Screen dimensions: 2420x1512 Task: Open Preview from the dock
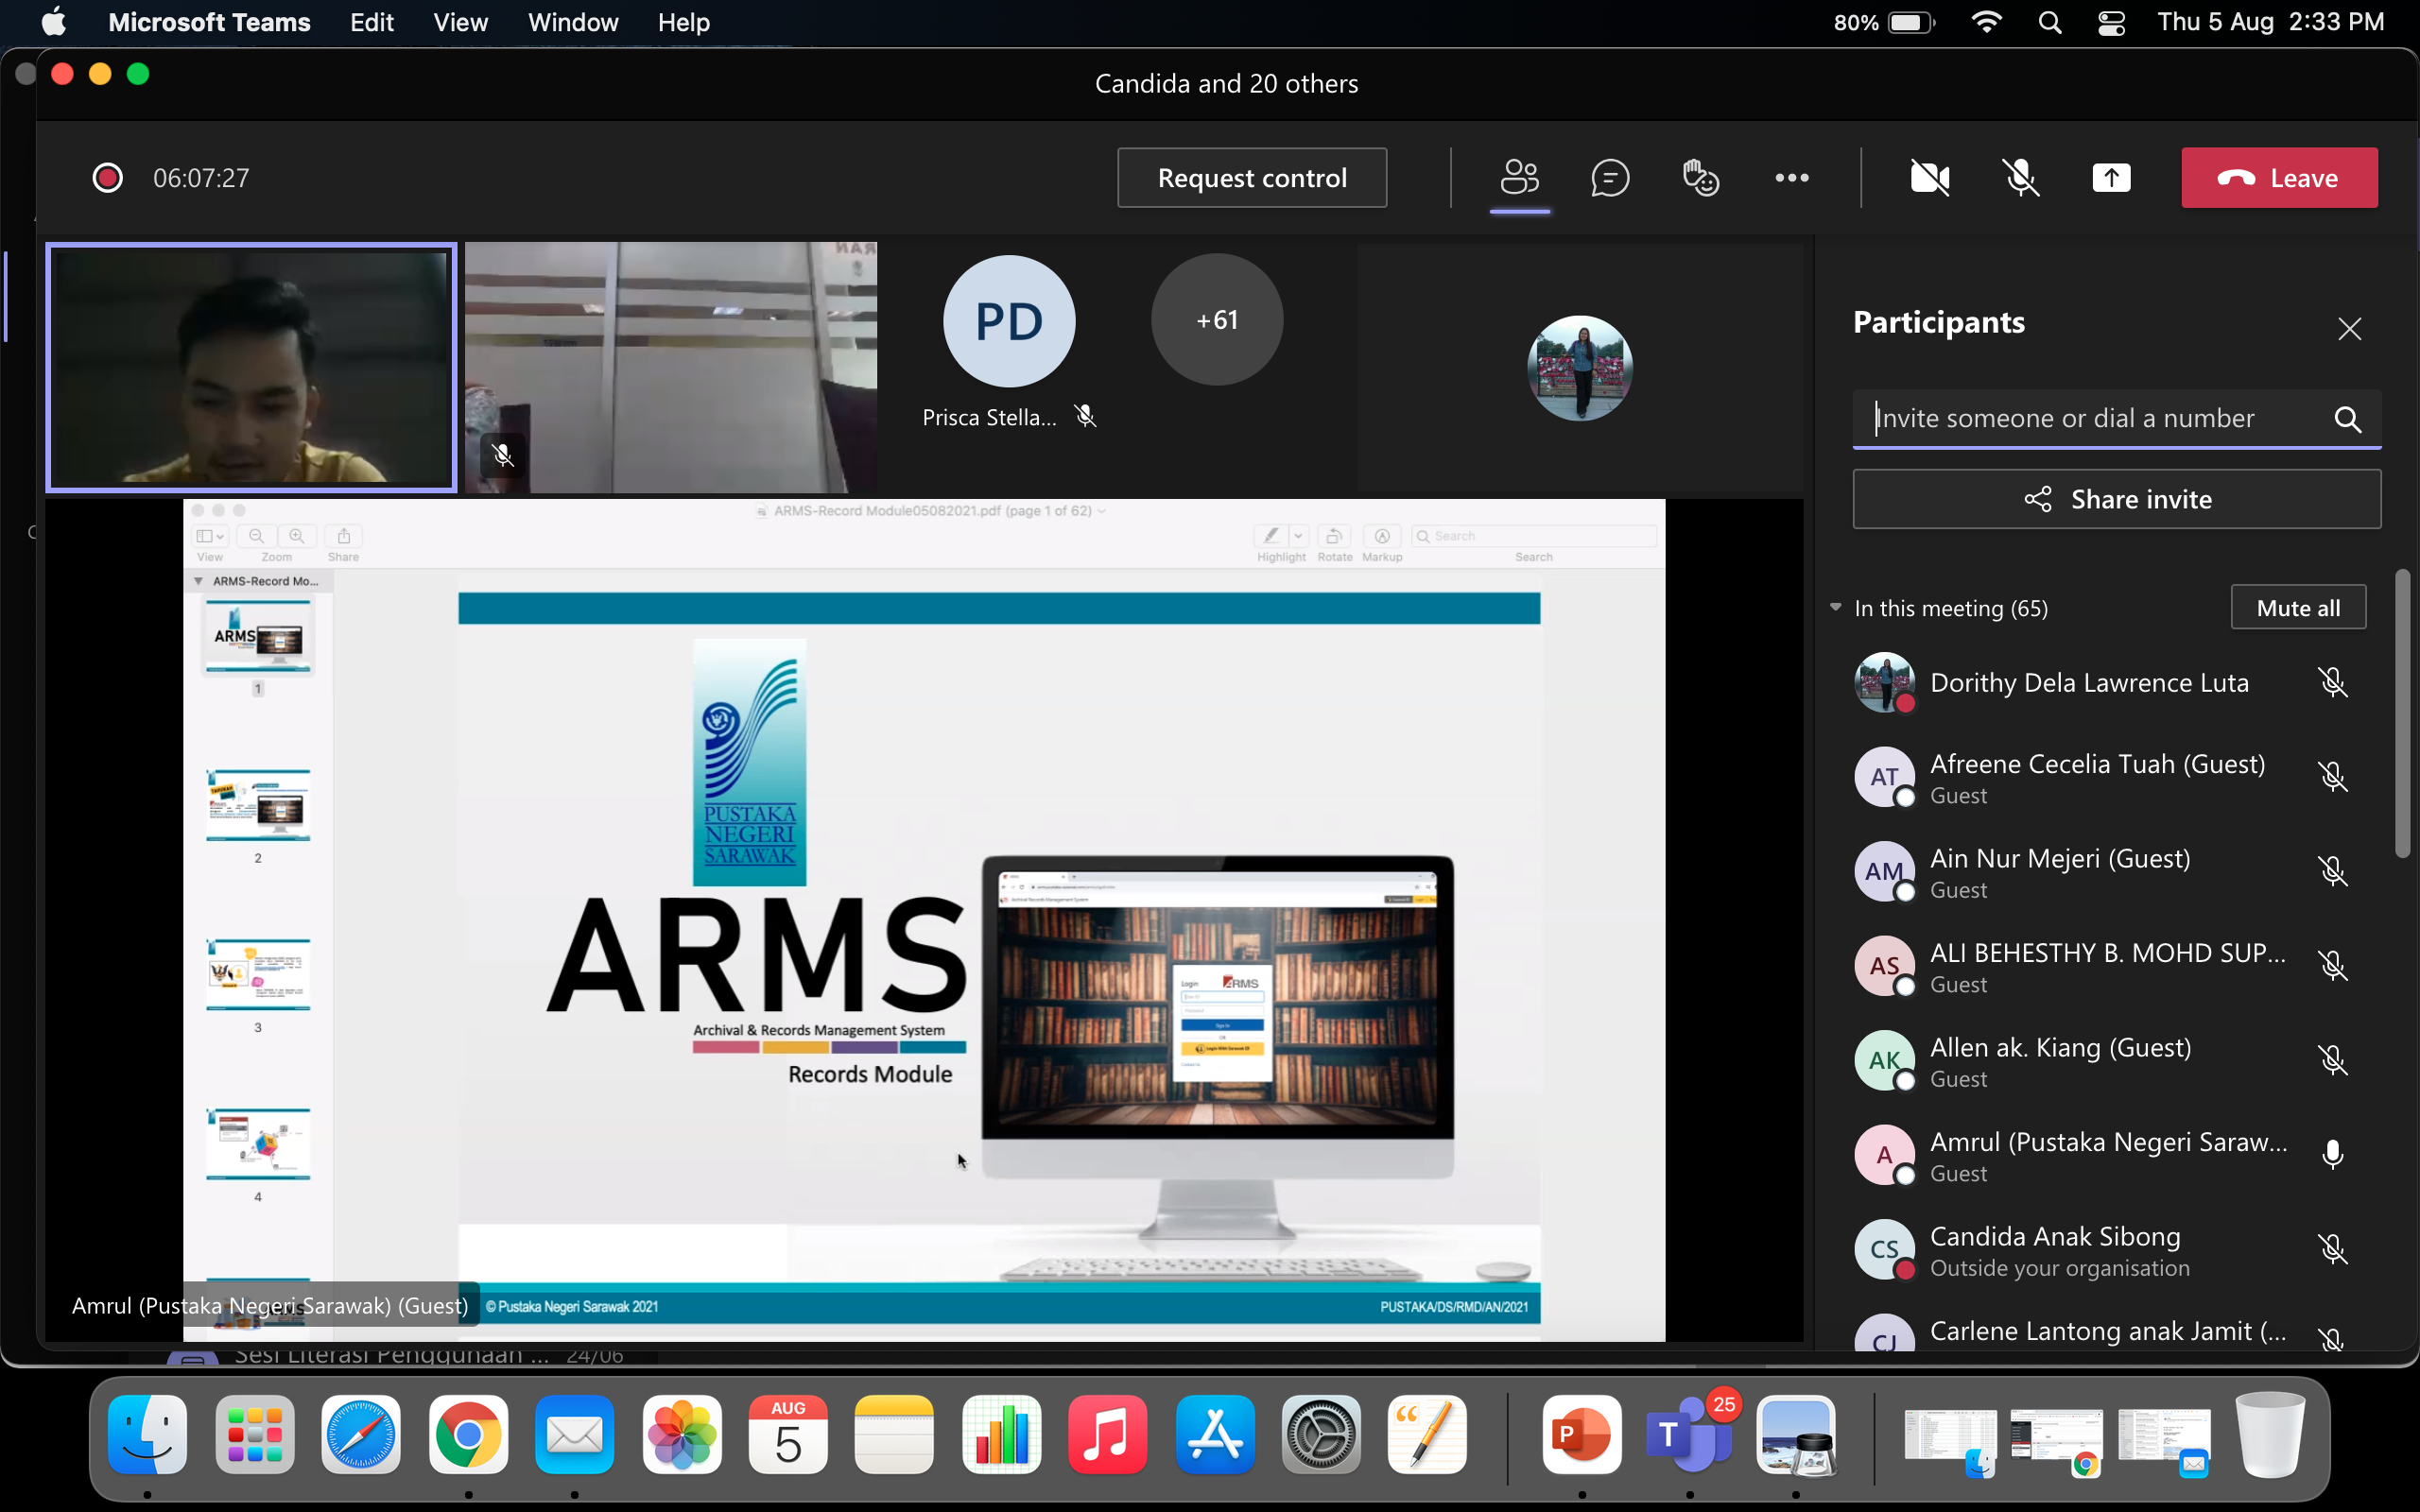point(1796,1435)
